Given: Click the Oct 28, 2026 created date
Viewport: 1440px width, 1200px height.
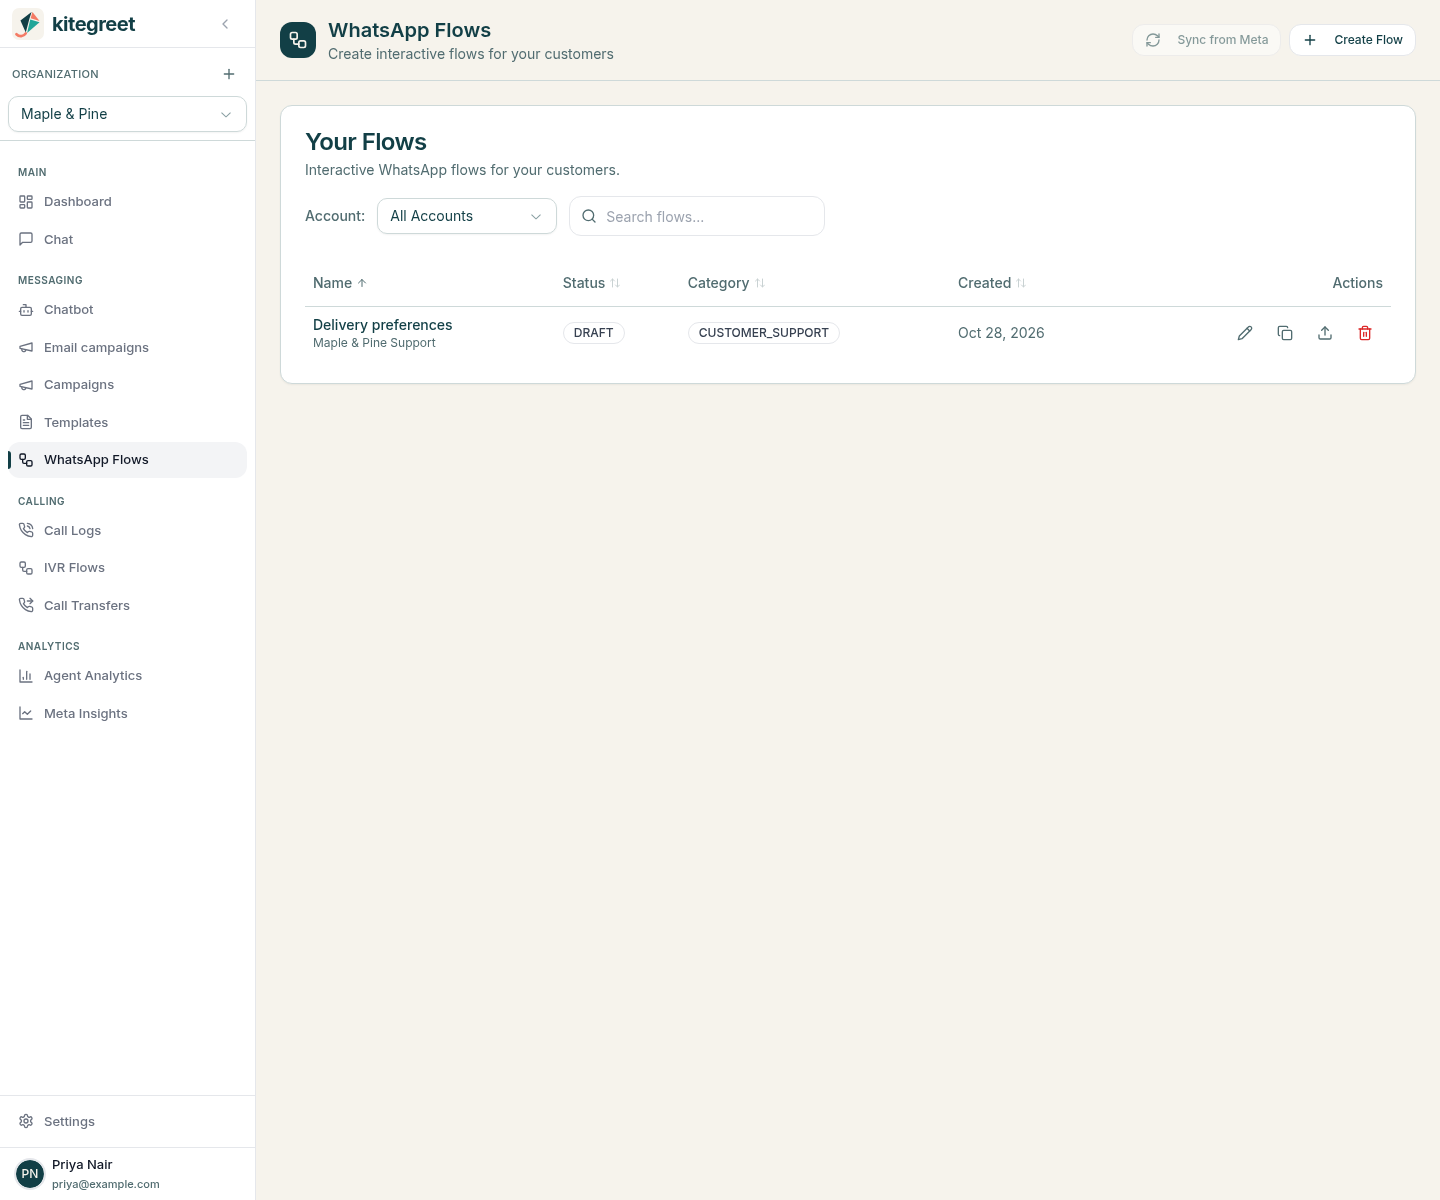Looking at the screenshot, I should tap(1001, 333).
